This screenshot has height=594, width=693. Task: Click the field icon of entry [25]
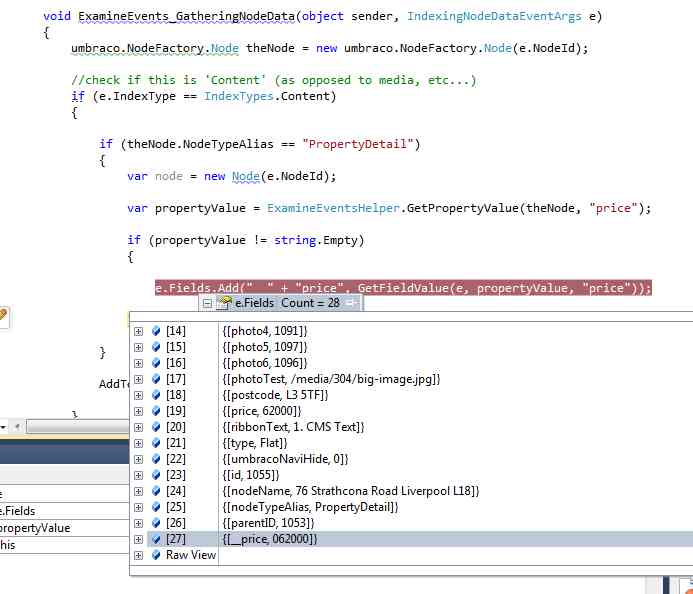[x=156, y=507]
